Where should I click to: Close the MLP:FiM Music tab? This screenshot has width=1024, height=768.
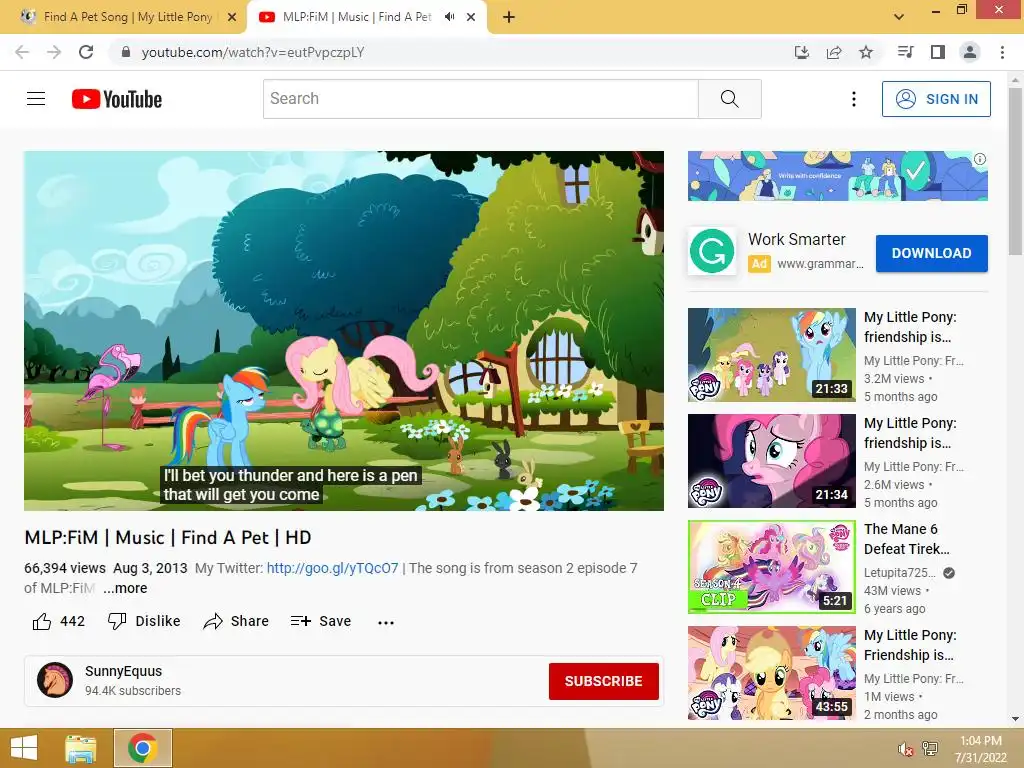(471, 17)
